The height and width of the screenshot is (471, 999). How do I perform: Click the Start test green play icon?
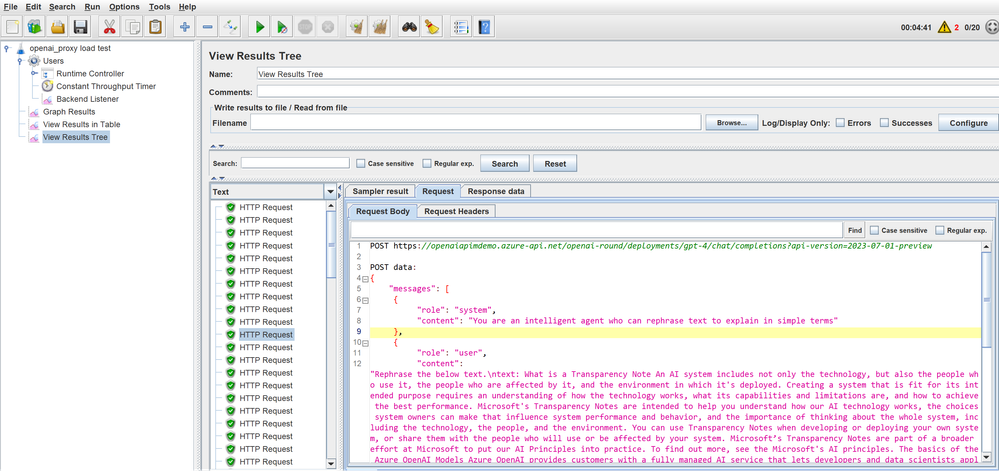[259, 27]
